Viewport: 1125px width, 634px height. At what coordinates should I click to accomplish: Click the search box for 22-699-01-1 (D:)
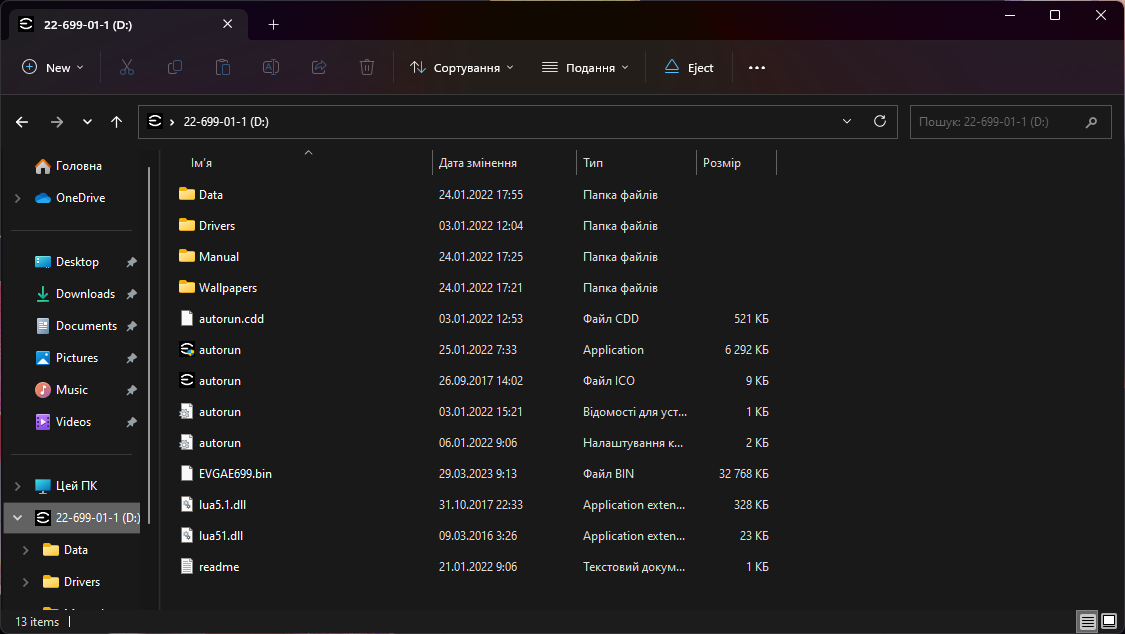pyautogui.click(x=995, y=121)
